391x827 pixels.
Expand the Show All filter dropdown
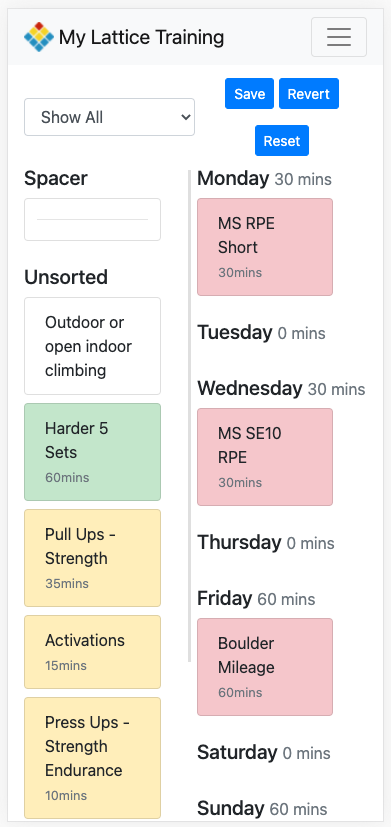coord(109,117)
